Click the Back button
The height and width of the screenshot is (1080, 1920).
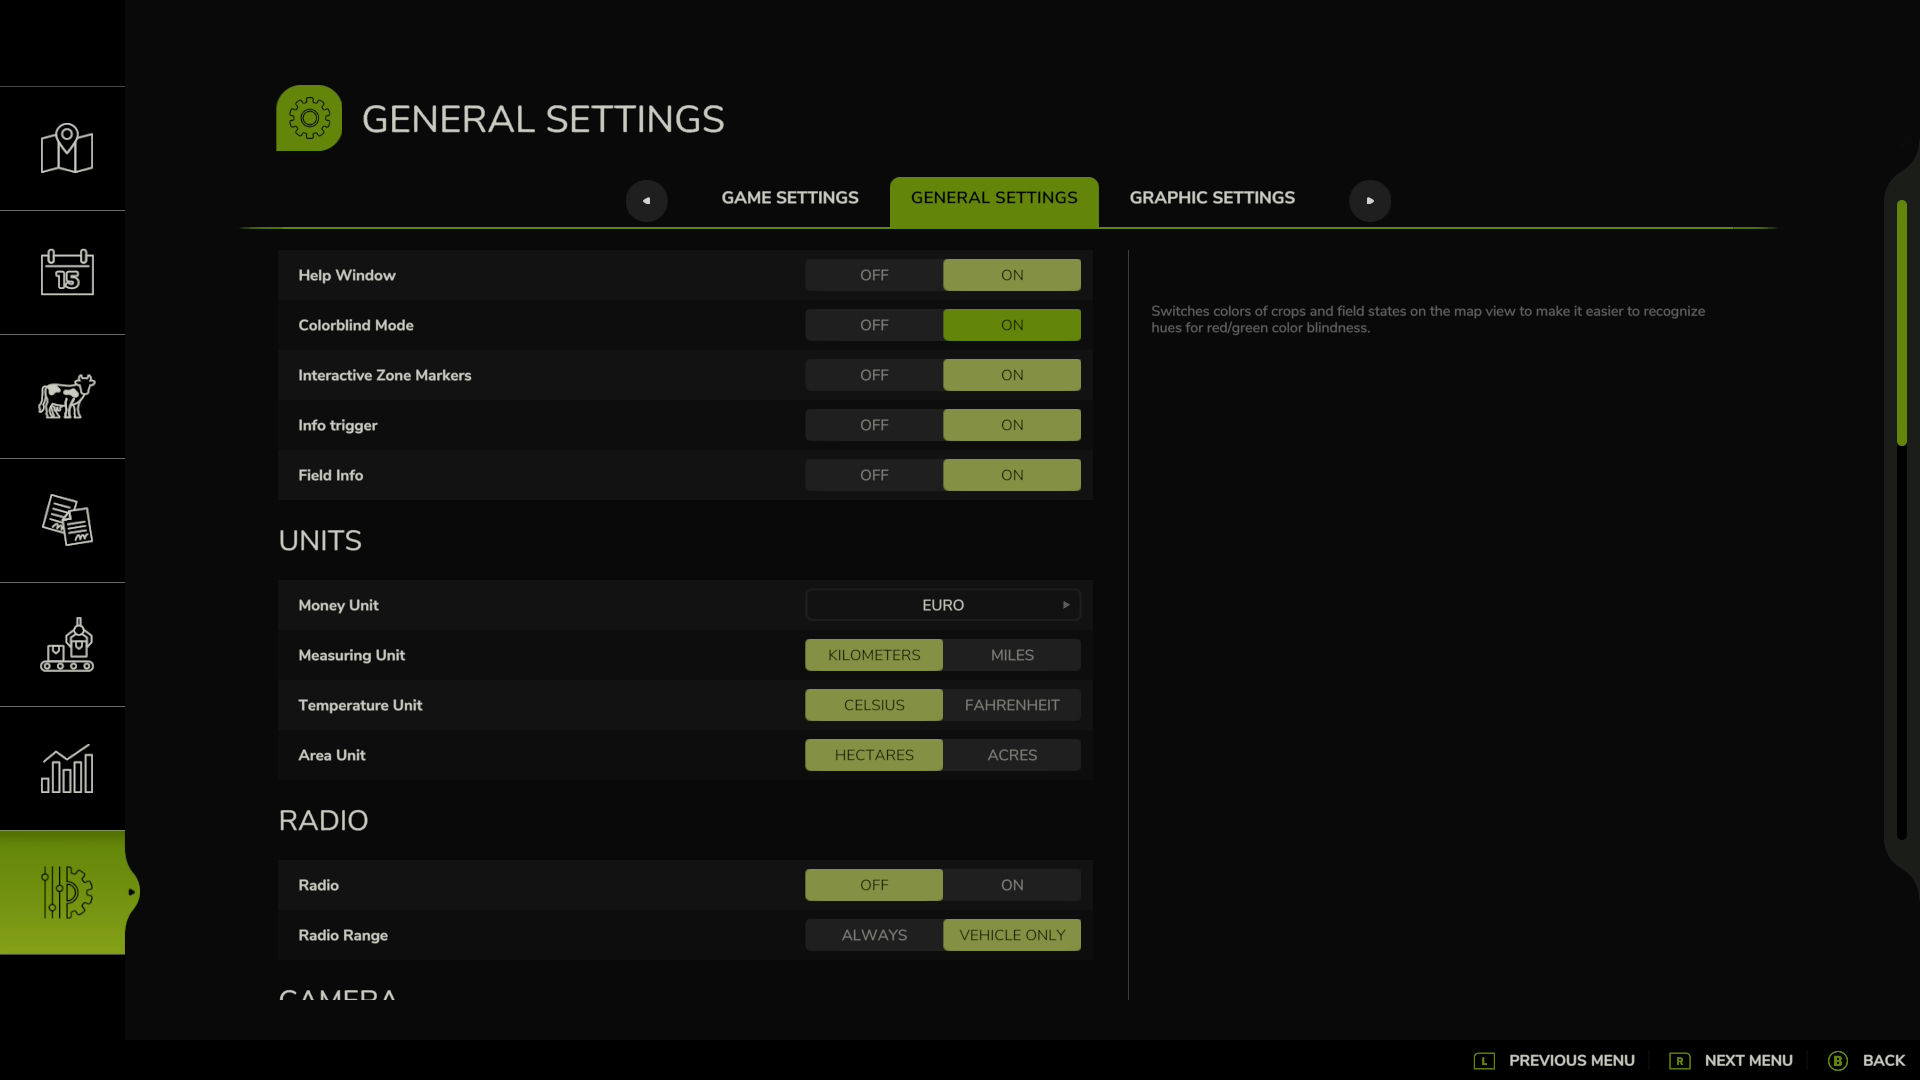tap(1866, 1061)
